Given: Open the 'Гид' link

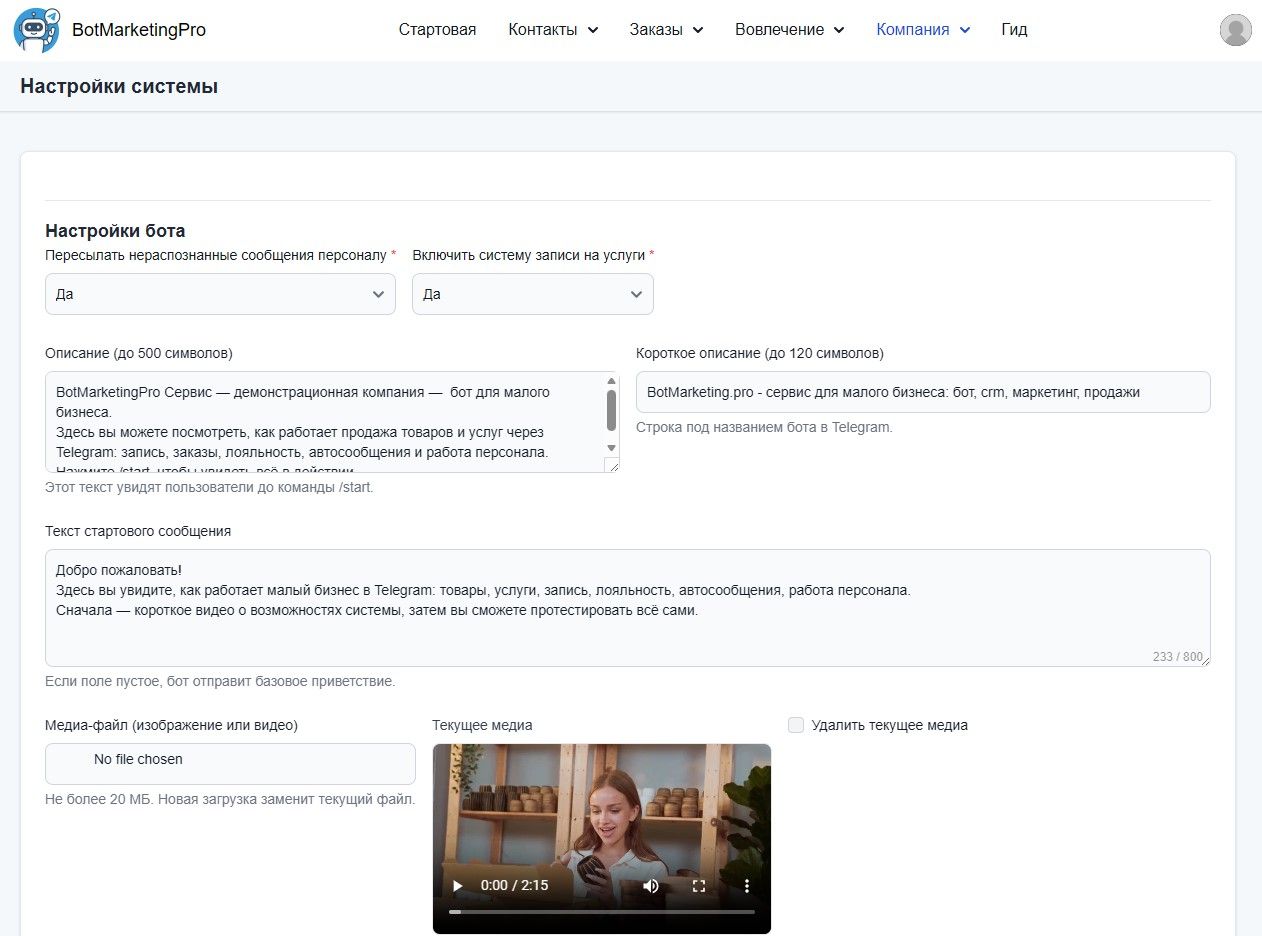Looking at the screenshot, I should pyautogui.click(x=1014, y=30).
